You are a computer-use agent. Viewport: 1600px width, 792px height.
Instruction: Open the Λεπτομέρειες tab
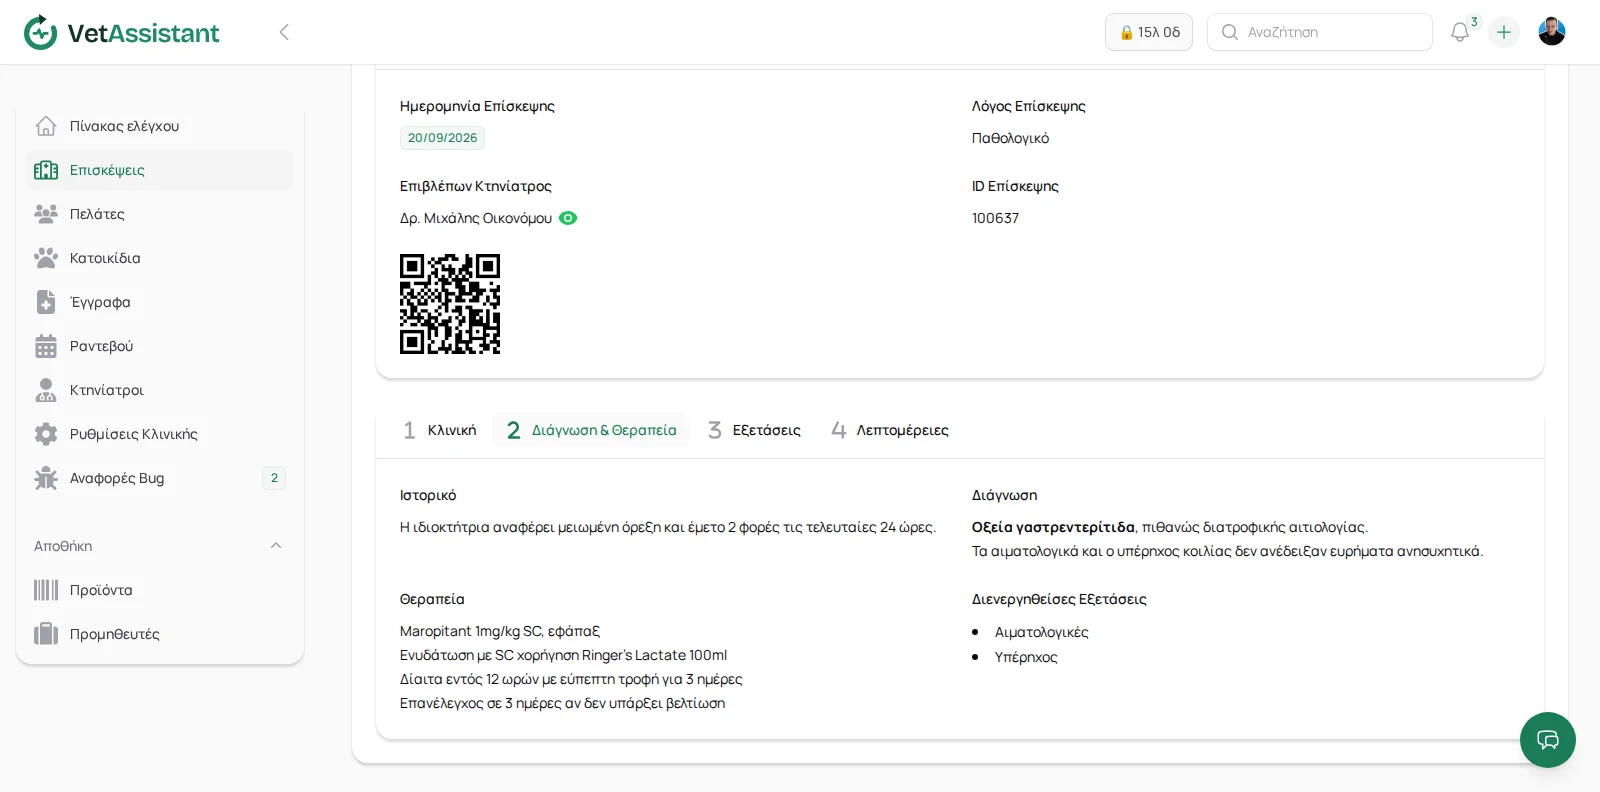(890, 430)
